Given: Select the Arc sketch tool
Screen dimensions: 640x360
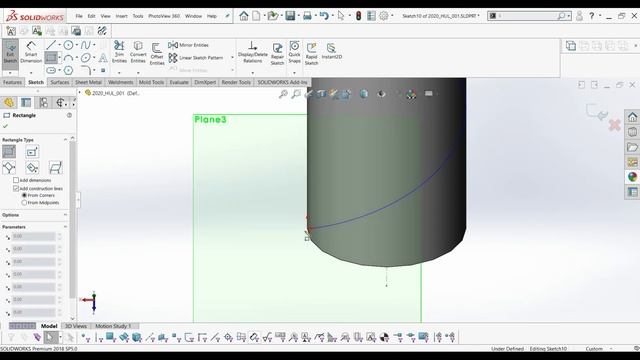Looking at the screenshot, I should tap(69, 58).
